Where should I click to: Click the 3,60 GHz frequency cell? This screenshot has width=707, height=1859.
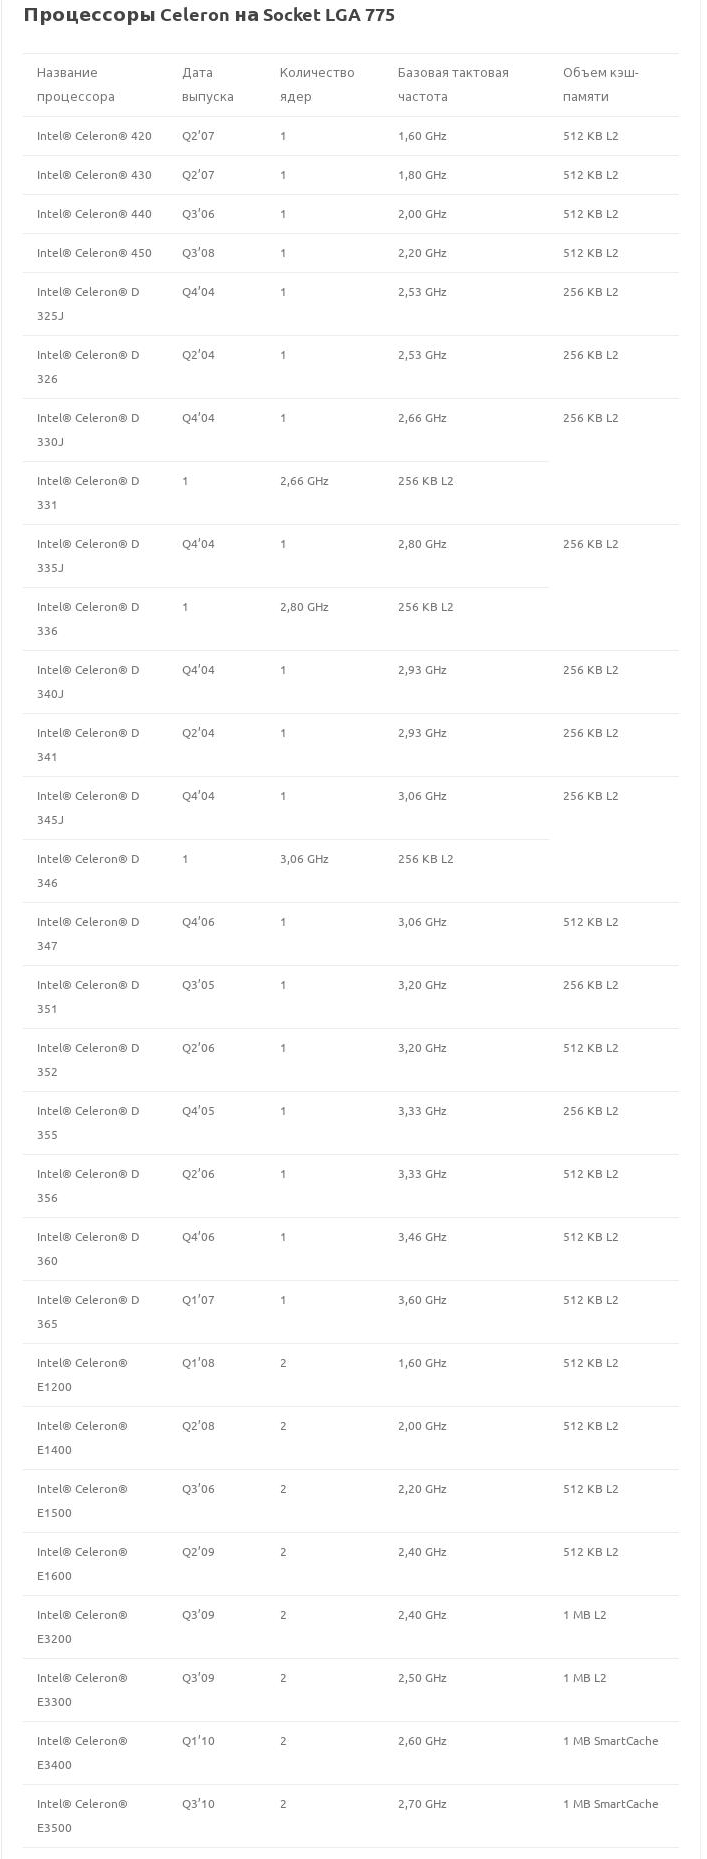[422, 1300]
